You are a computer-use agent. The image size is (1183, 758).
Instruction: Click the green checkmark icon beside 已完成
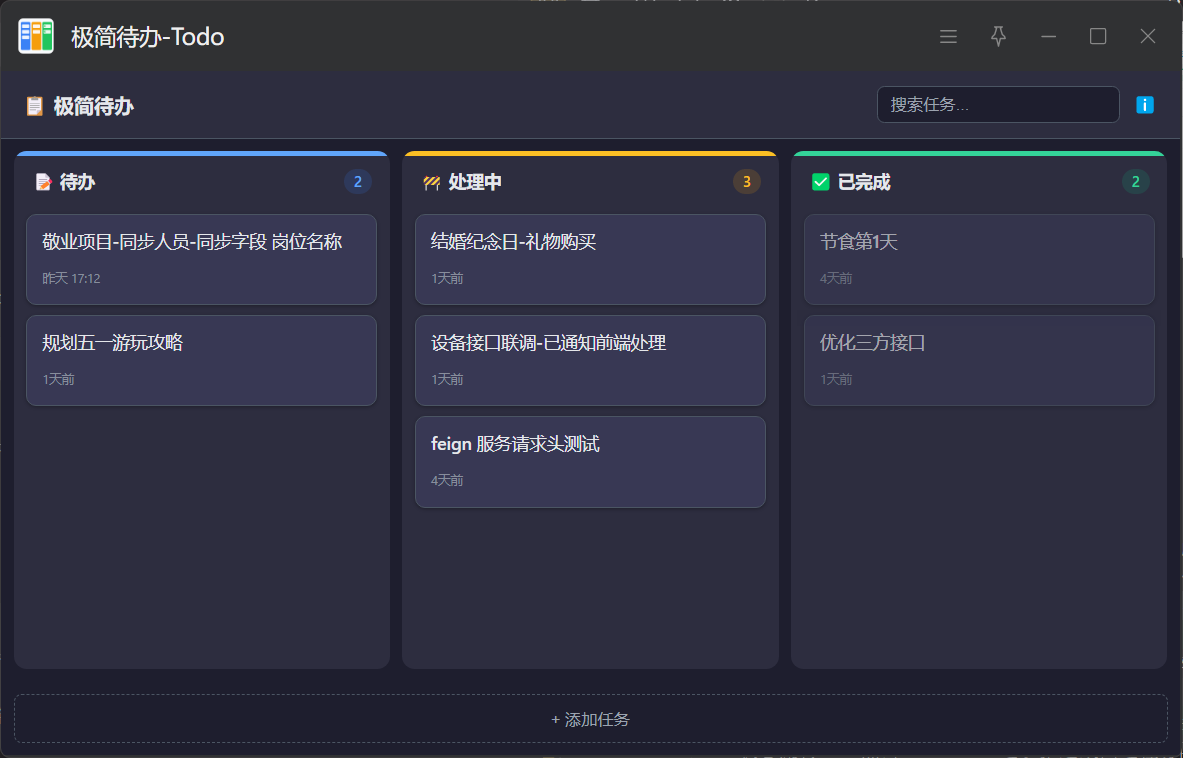click(821, 182)
